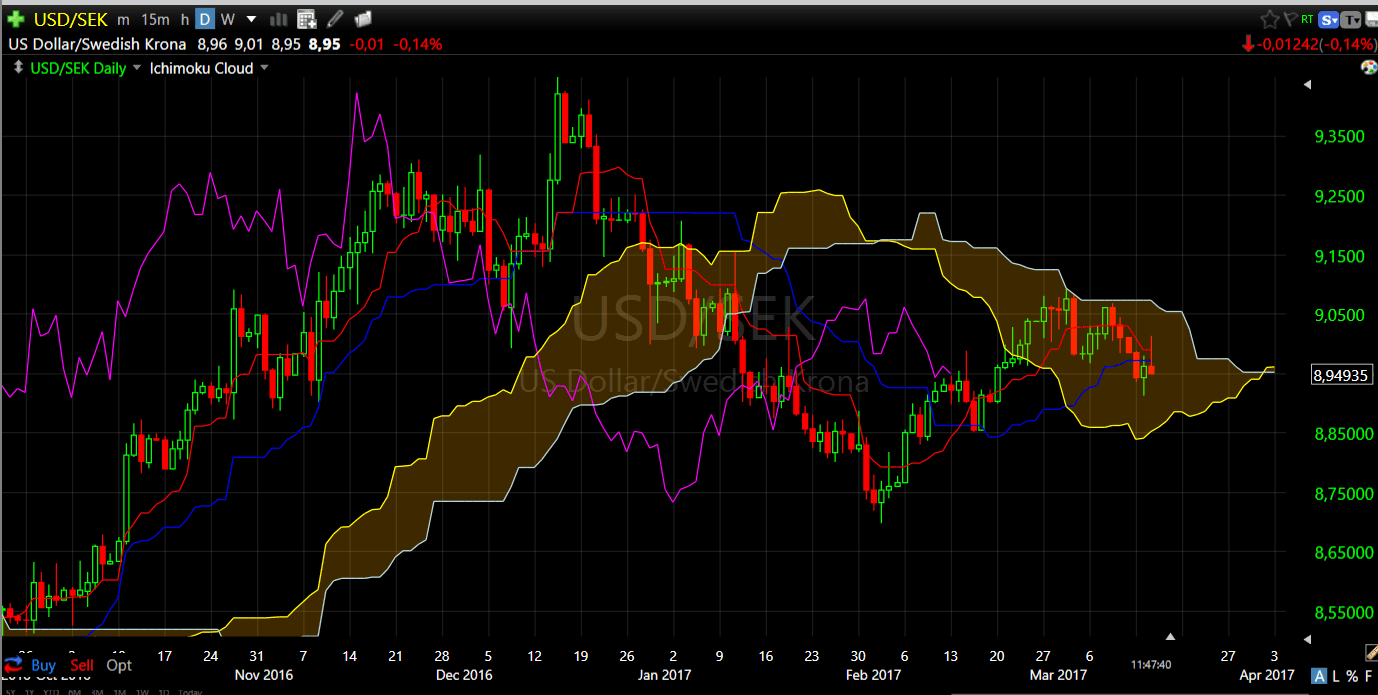Click the flag alert icon
This screenshot has height=695, width=1378.
click(x=1291, y=18)
